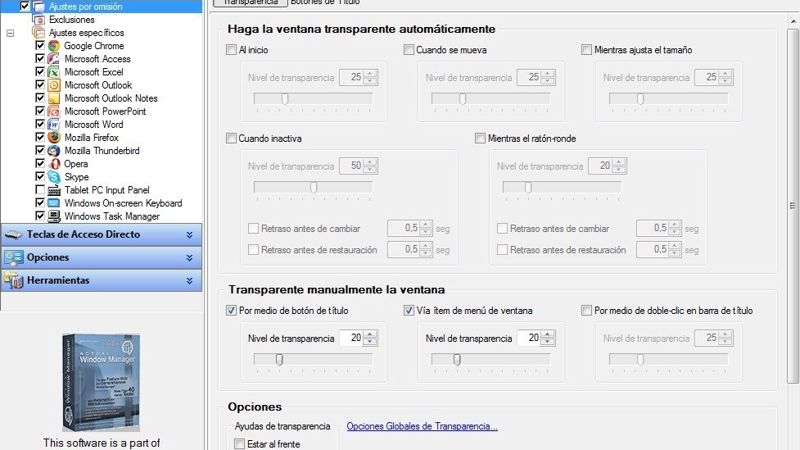The width and height of the screenshot is (800, 450).
Task: Click the Opciones panel icon
Action: (x=14, y=258)
